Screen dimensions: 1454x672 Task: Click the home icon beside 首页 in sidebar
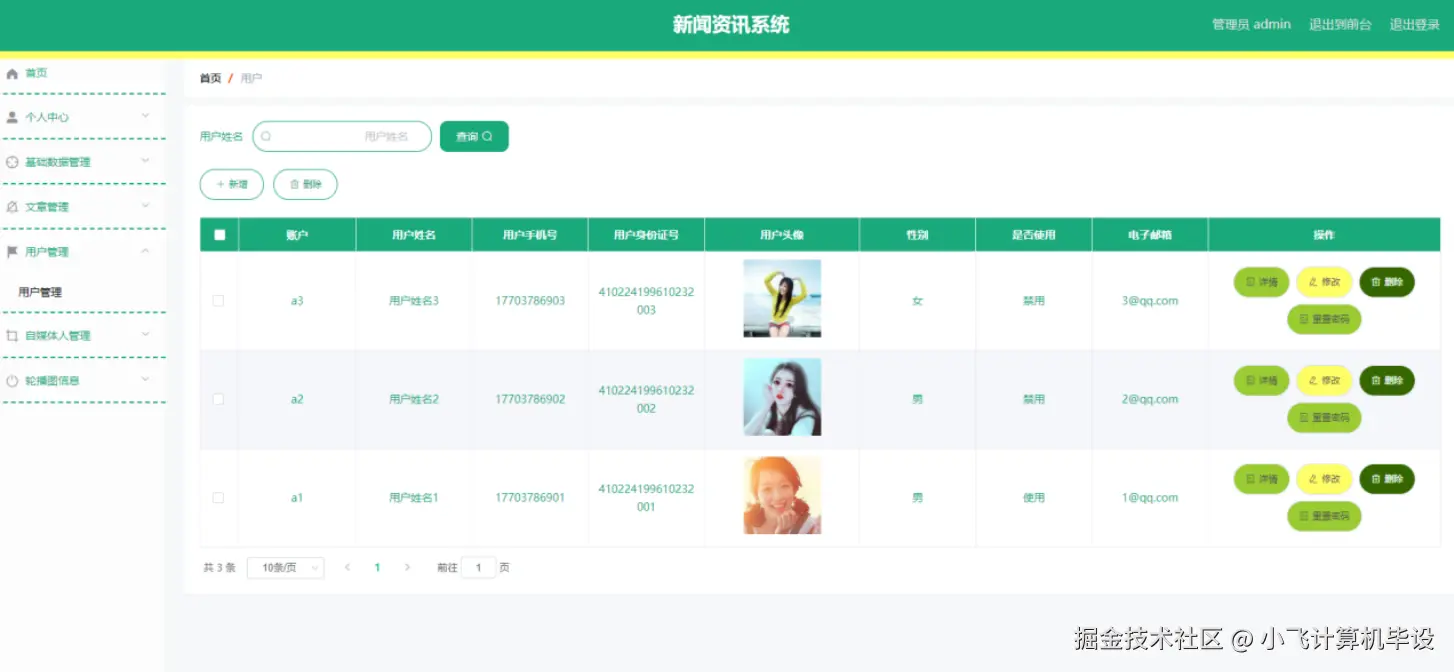coord(12,73)
